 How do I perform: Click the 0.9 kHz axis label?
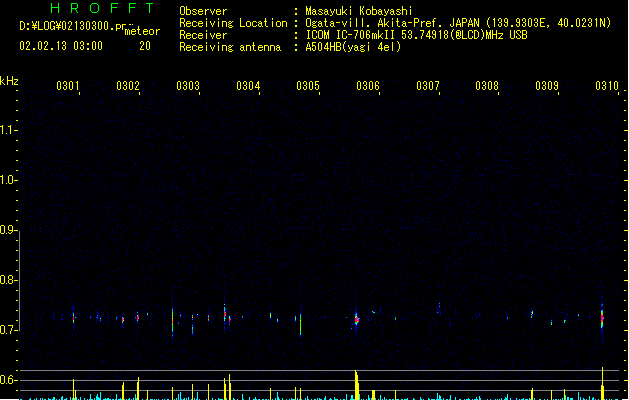pyautogui.click(x=8, y=230)
